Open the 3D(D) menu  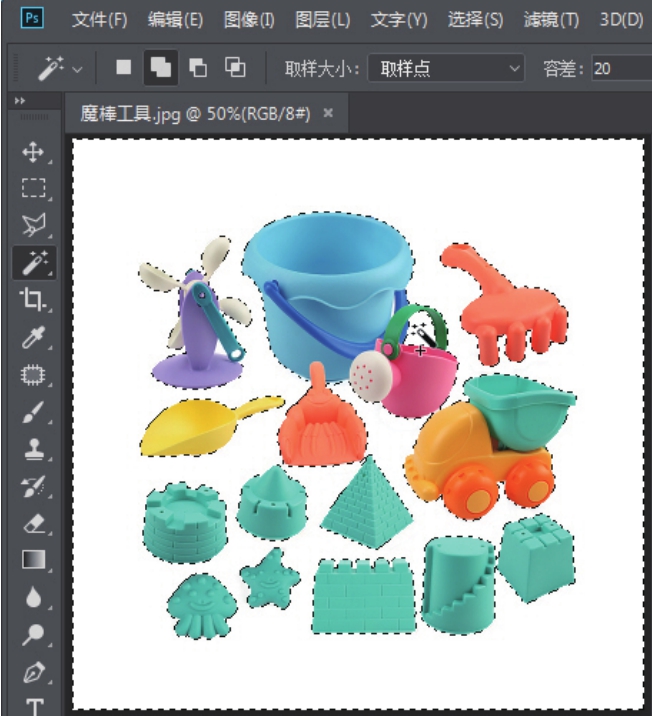(621, 20)
